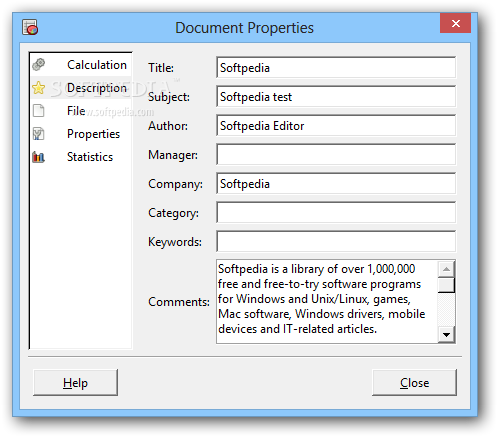The height and width of the screenshot is (437, 498).
Task: Click the Close button
Action: point(414,382)
